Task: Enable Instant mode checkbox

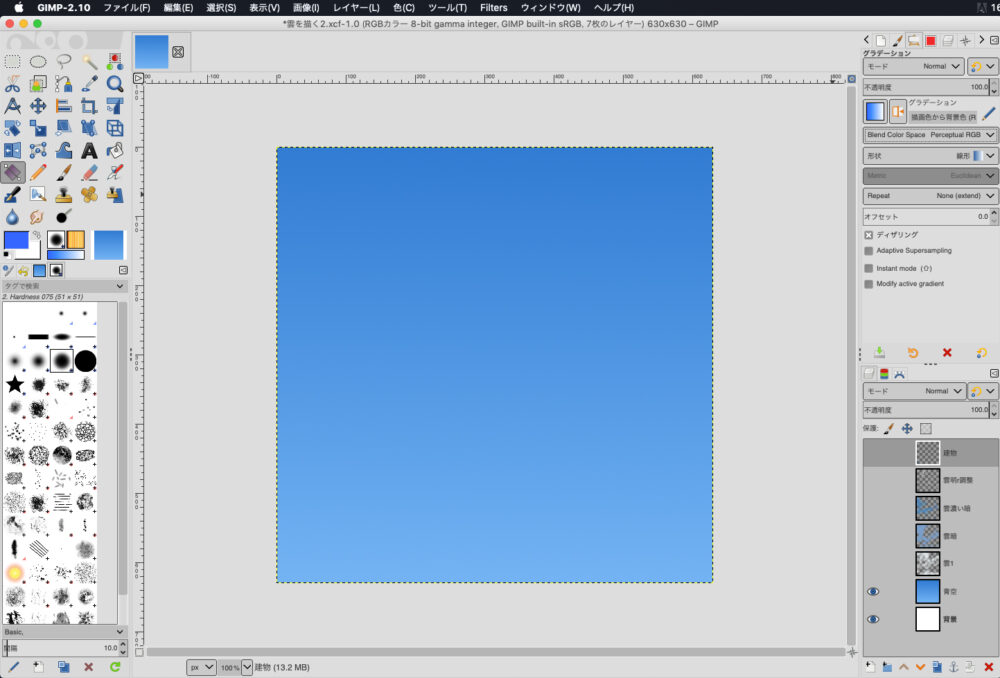Action: [x=869, y=268]
